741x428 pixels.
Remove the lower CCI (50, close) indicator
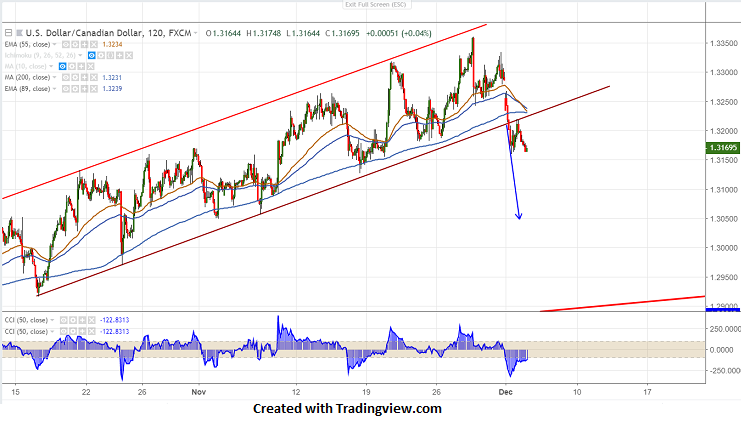coord(92,331)
